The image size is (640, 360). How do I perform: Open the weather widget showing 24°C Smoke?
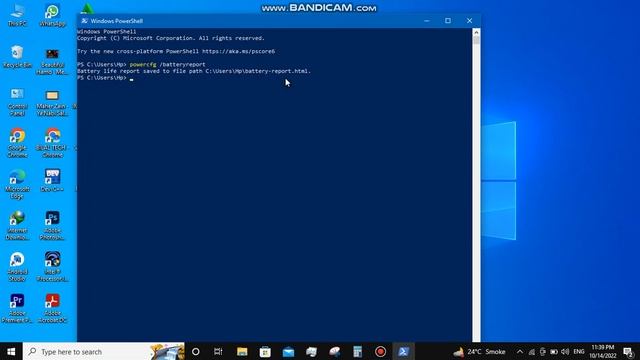click(479, 351)
